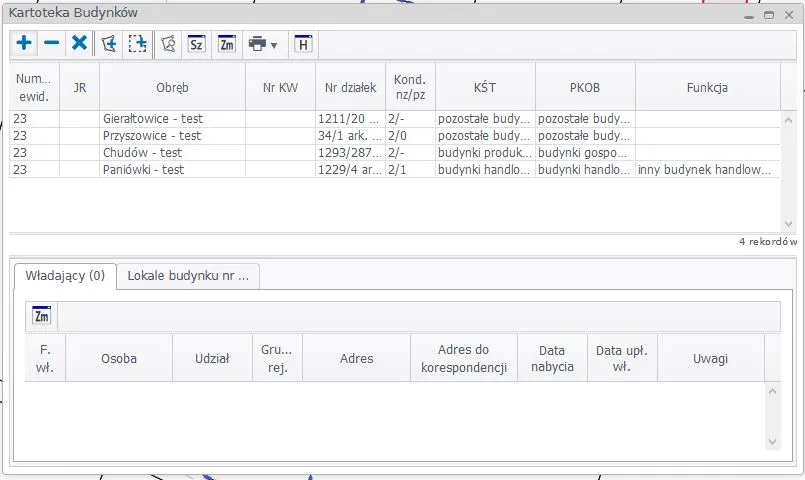
Task: Switch to the Władający (0) tab
Action: (64, 276)
